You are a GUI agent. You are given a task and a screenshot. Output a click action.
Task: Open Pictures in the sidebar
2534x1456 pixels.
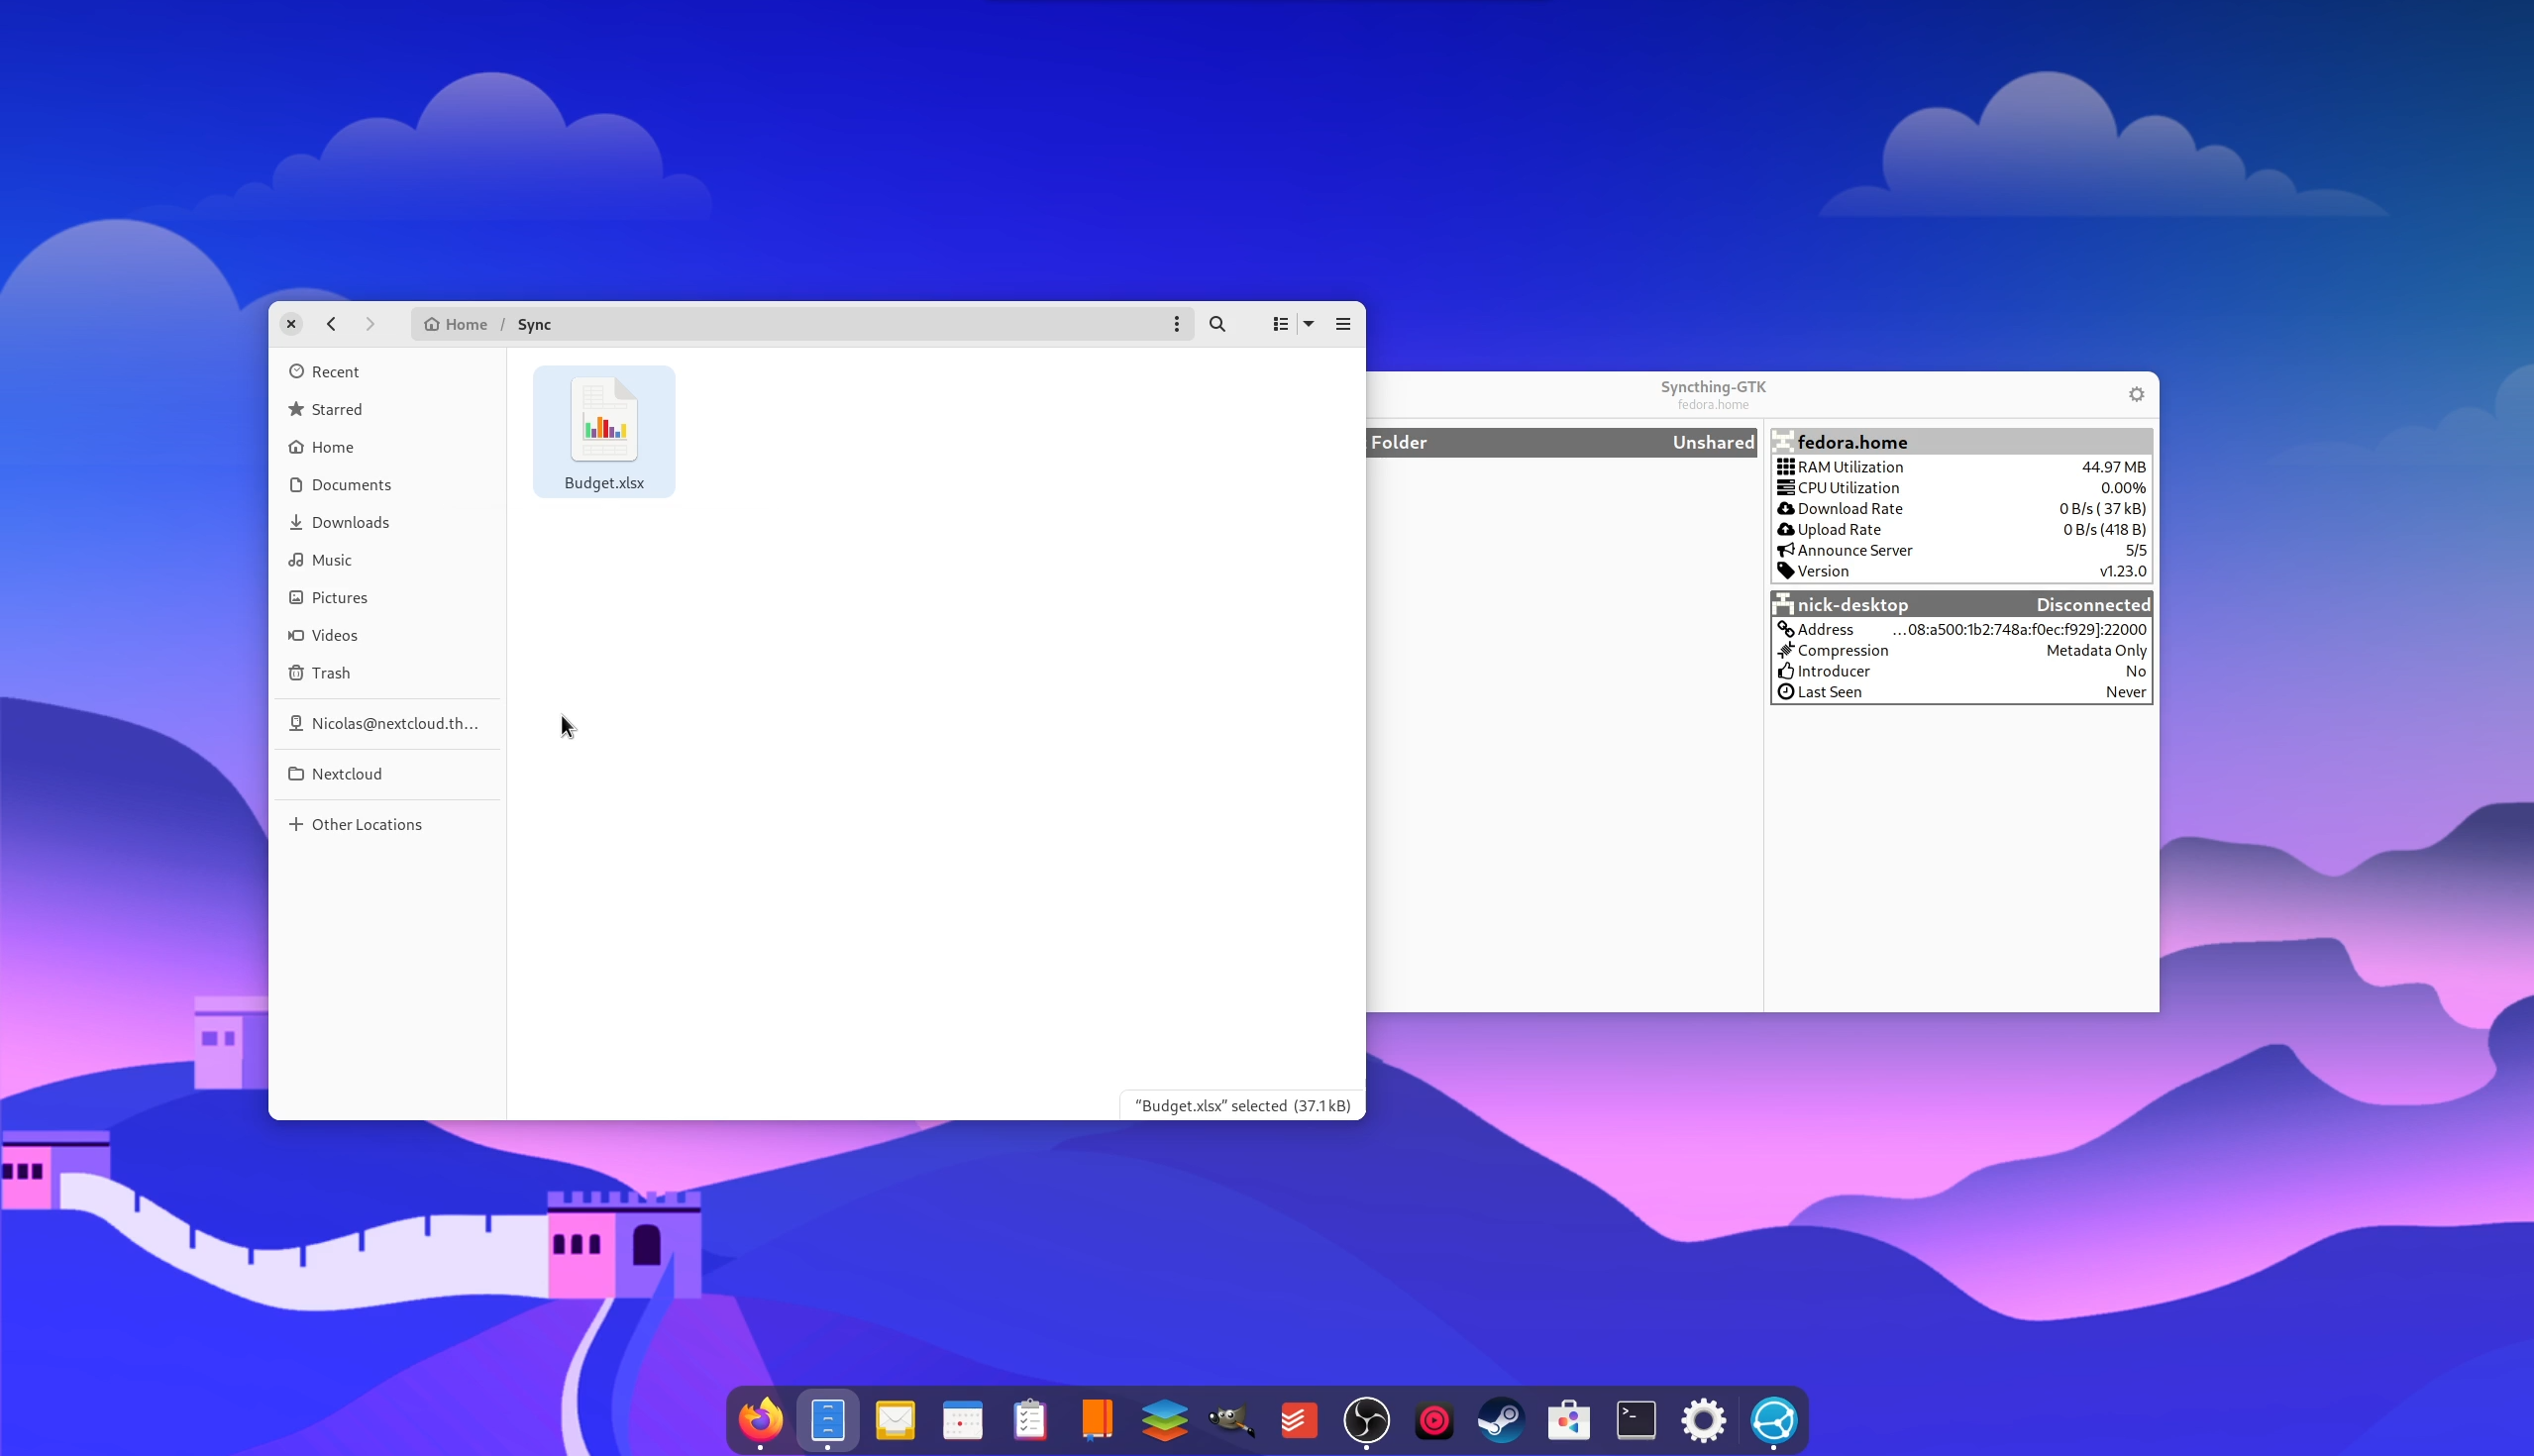[x=387, y=598]
